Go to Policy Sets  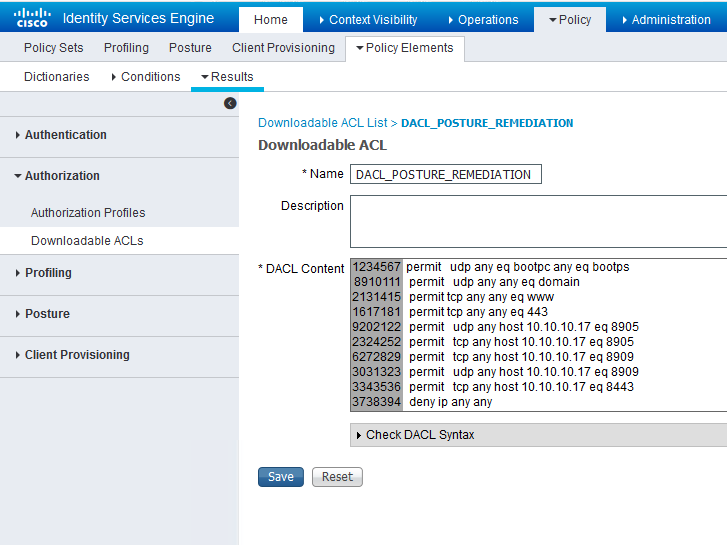tap(53, 48)
